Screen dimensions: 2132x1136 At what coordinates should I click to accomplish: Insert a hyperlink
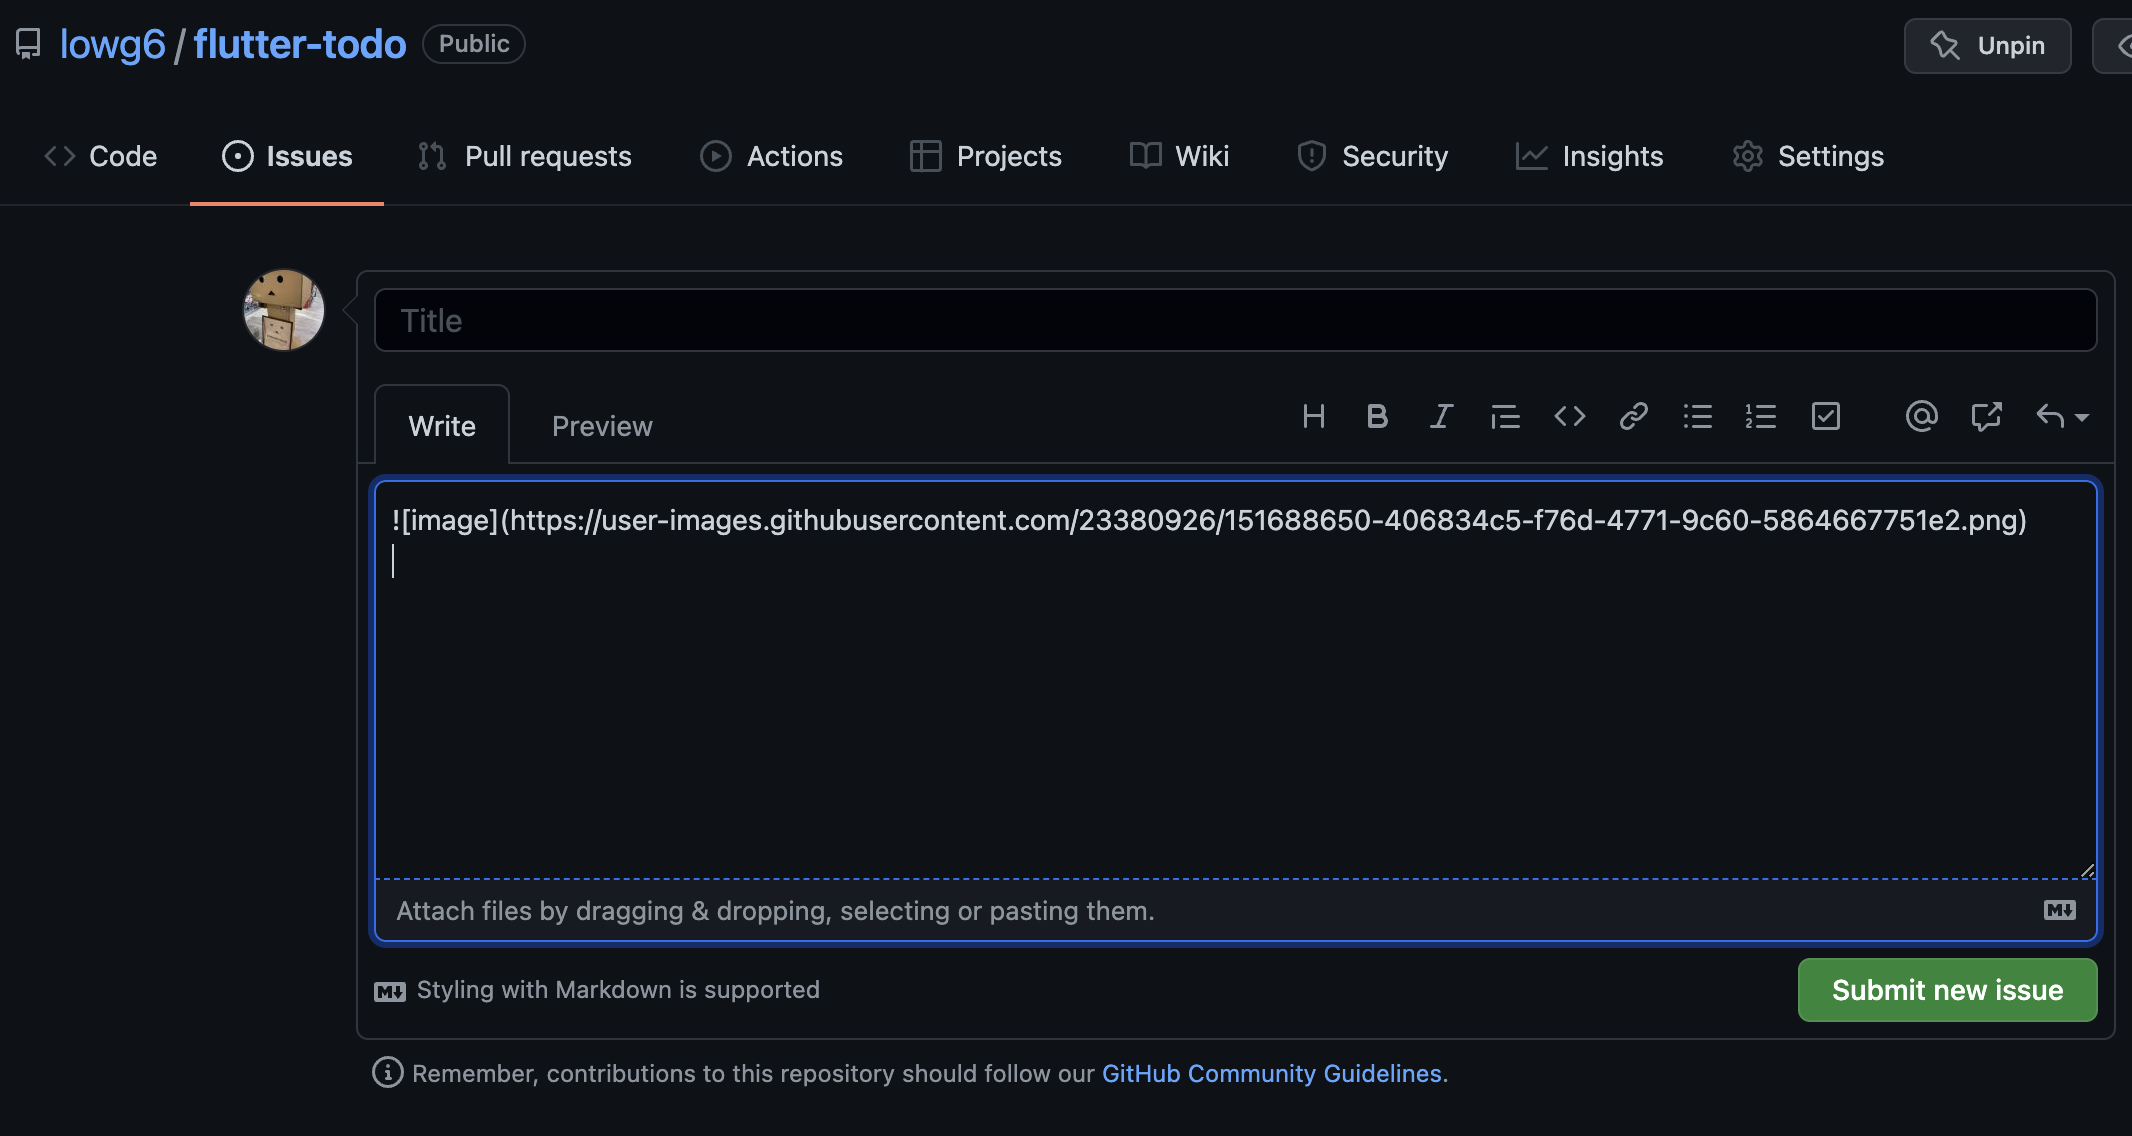1633,417
